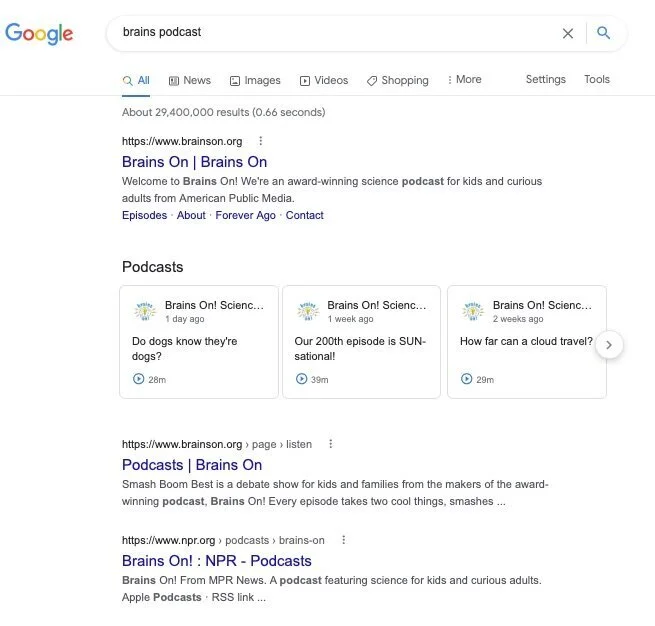Go to Forever Ago sitelink
The image size is (655, 626).
245,215
